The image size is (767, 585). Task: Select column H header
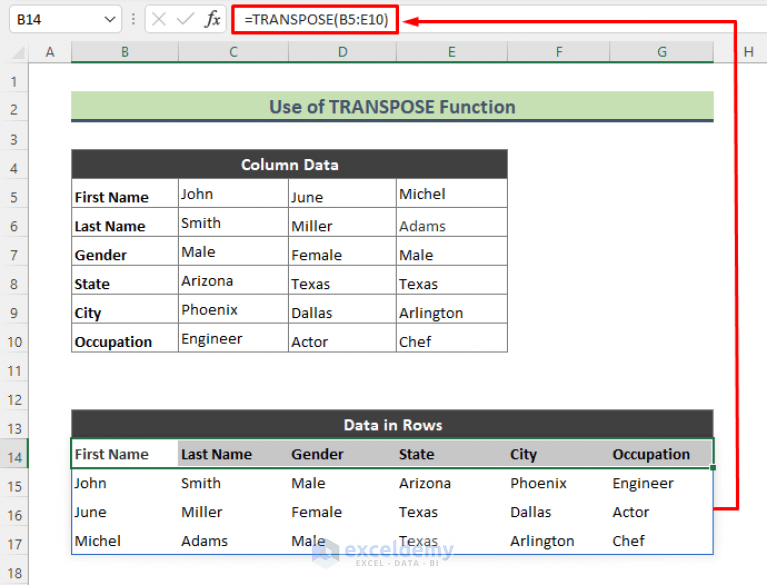pyautogui.click(x=748, y=52)
